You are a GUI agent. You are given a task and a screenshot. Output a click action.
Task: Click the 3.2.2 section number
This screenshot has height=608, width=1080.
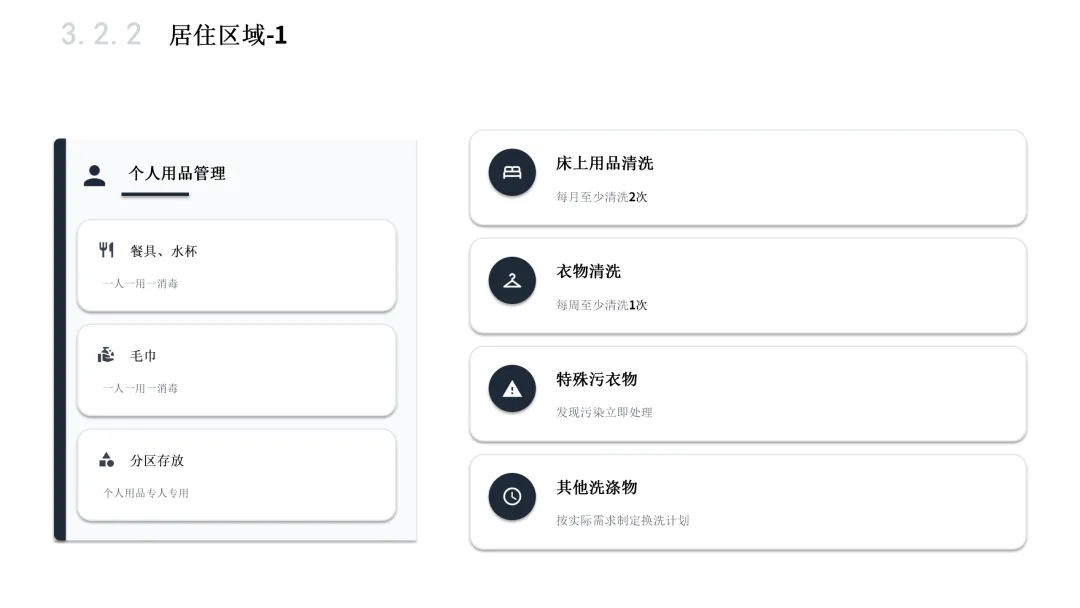pos(101,35)
